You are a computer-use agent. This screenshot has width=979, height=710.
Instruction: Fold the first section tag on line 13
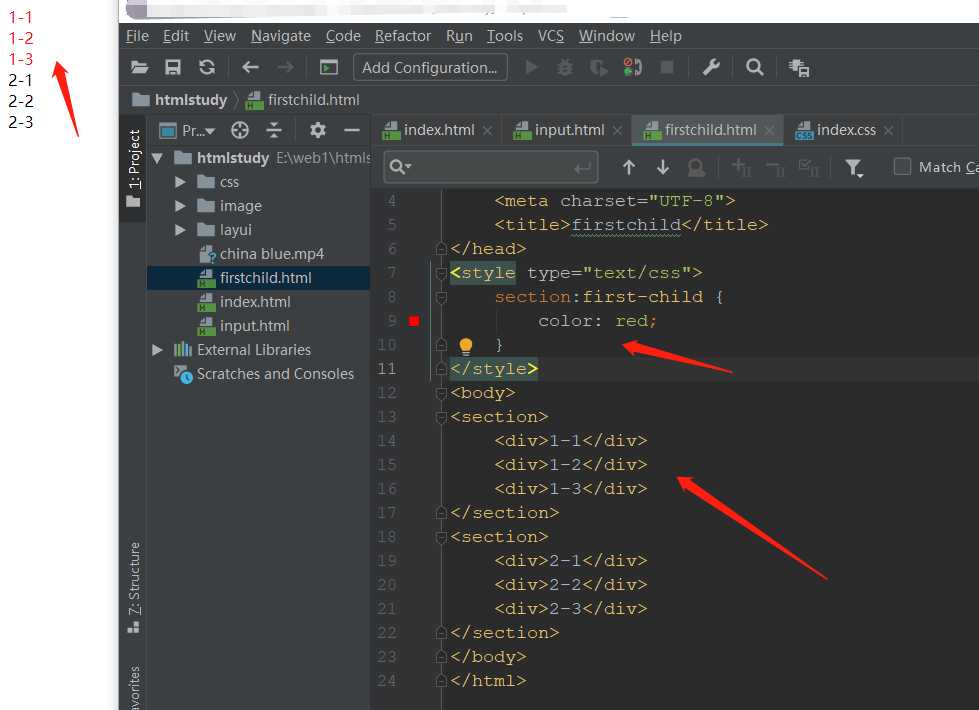(x=441, y=417)
